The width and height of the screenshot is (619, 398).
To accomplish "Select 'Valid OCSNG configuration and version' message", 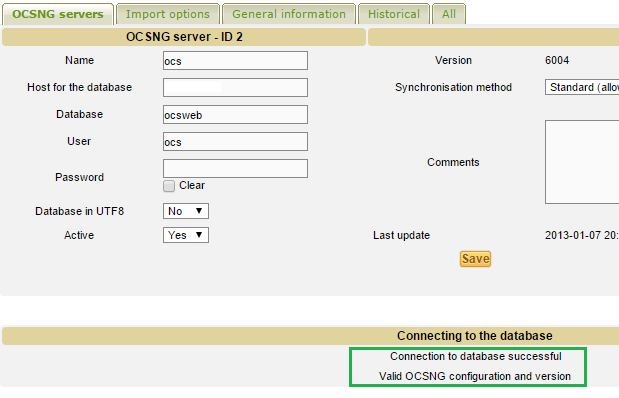I will 475,376.
